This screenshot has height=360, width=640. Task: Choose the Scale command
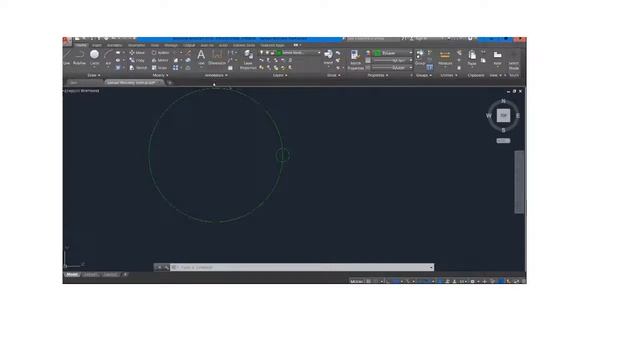point(159,68)
